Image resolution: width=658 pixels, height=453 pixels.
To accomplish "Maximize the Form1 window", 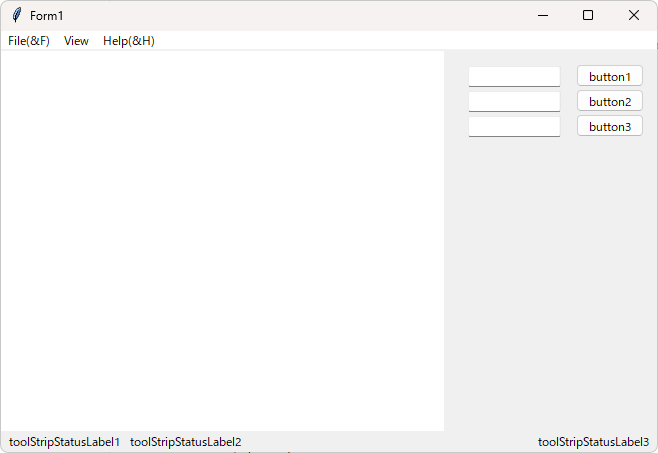I will click(588, 16).
